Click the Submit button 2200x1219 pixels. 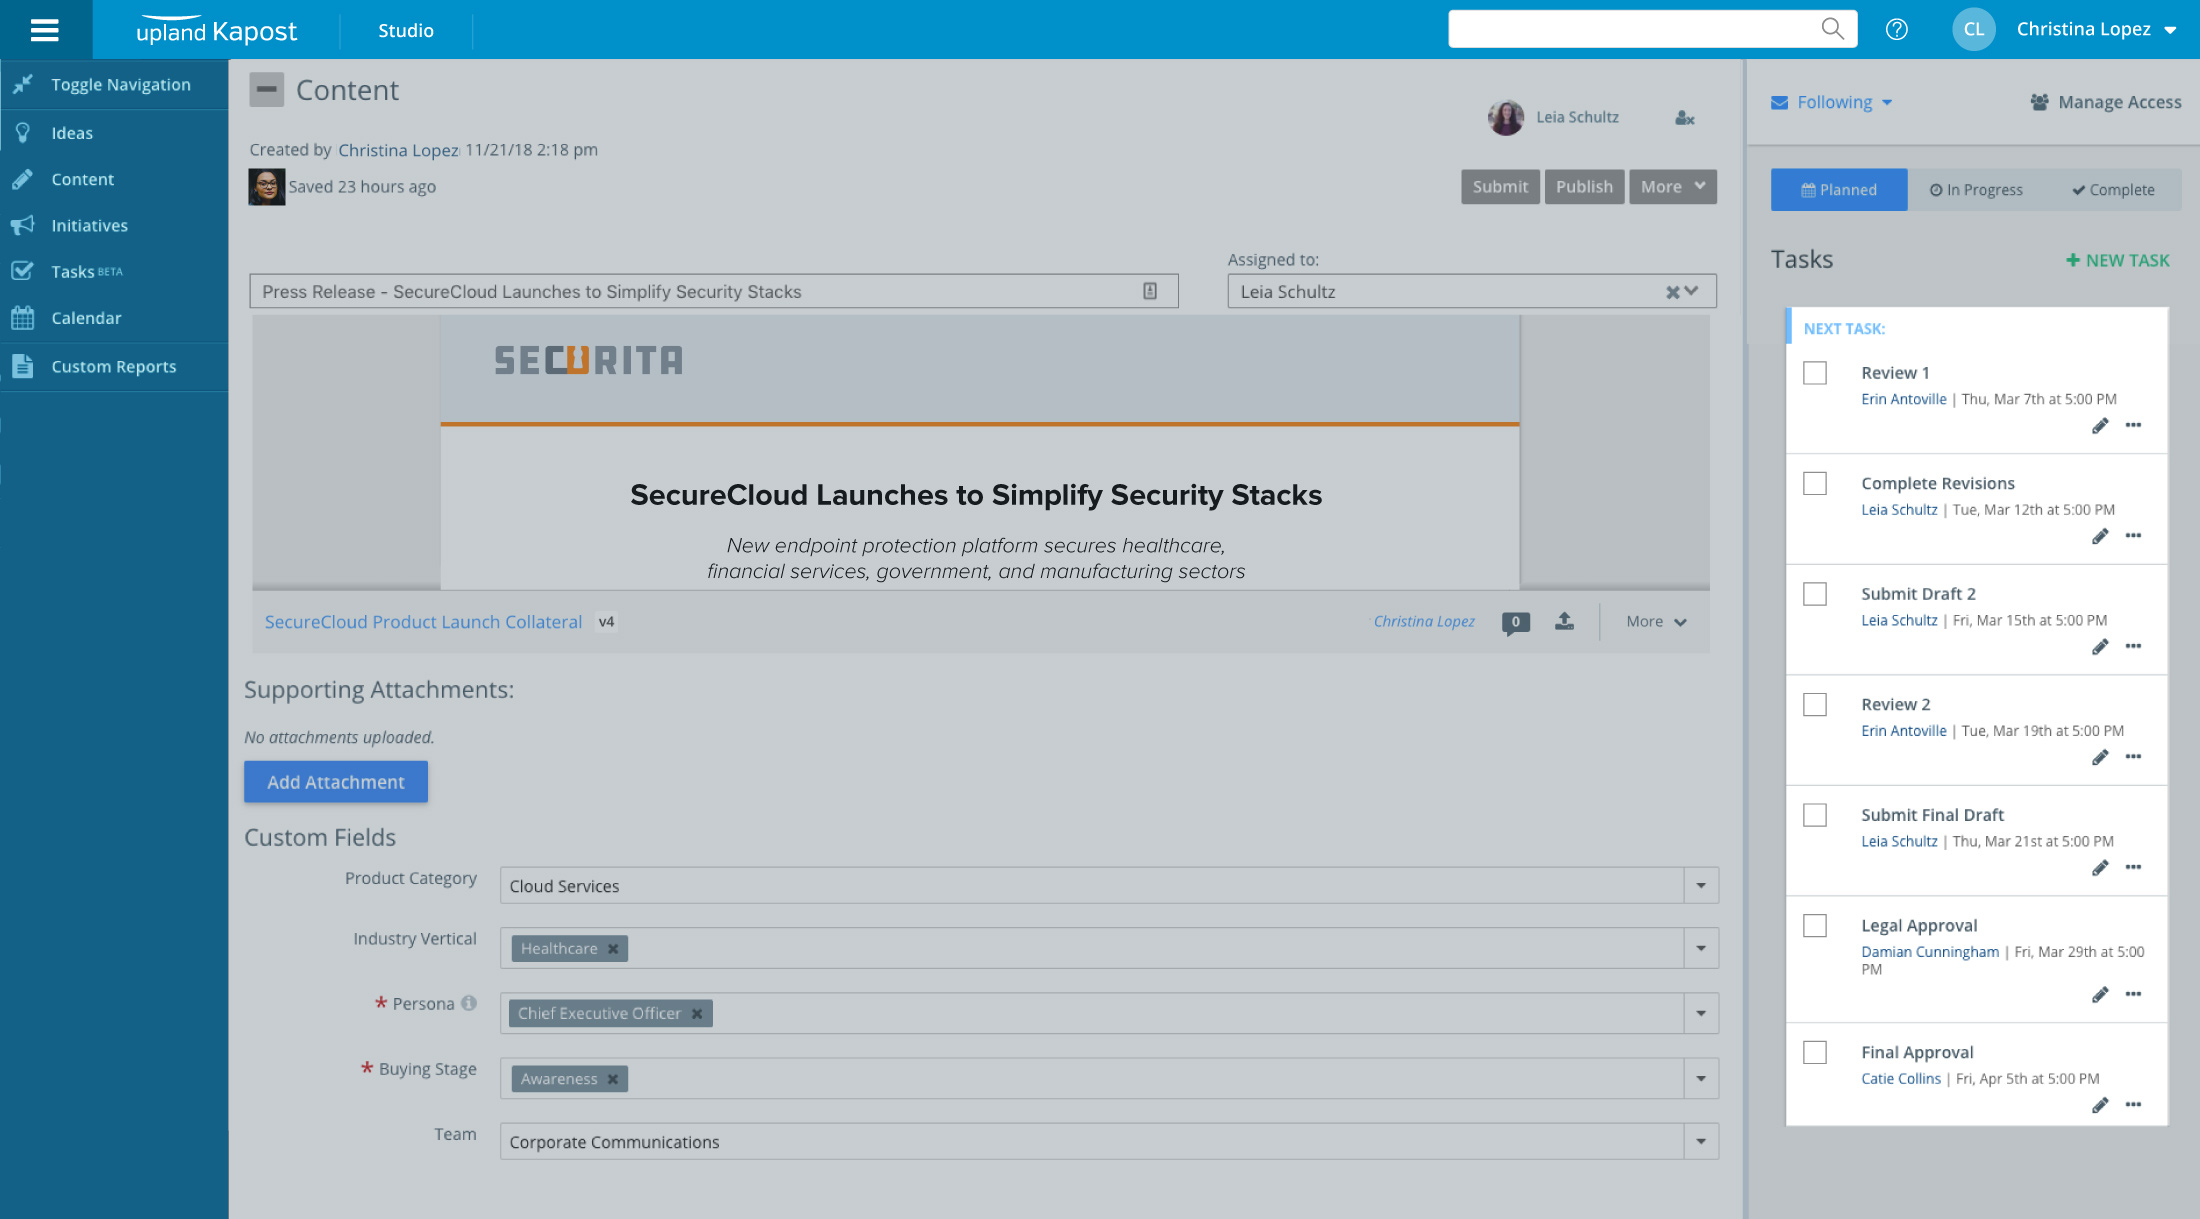coord(1500,187)
